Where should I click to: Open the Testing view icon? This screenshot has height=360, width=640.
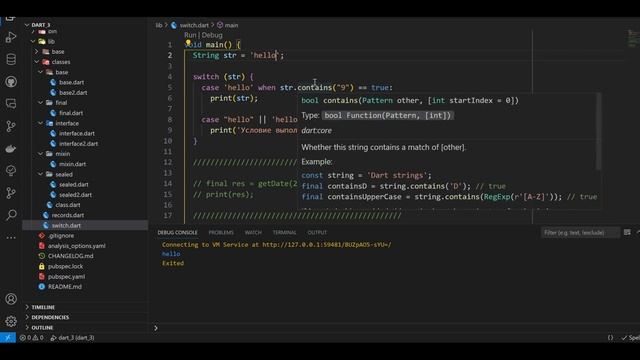click(x=11, y=171)
